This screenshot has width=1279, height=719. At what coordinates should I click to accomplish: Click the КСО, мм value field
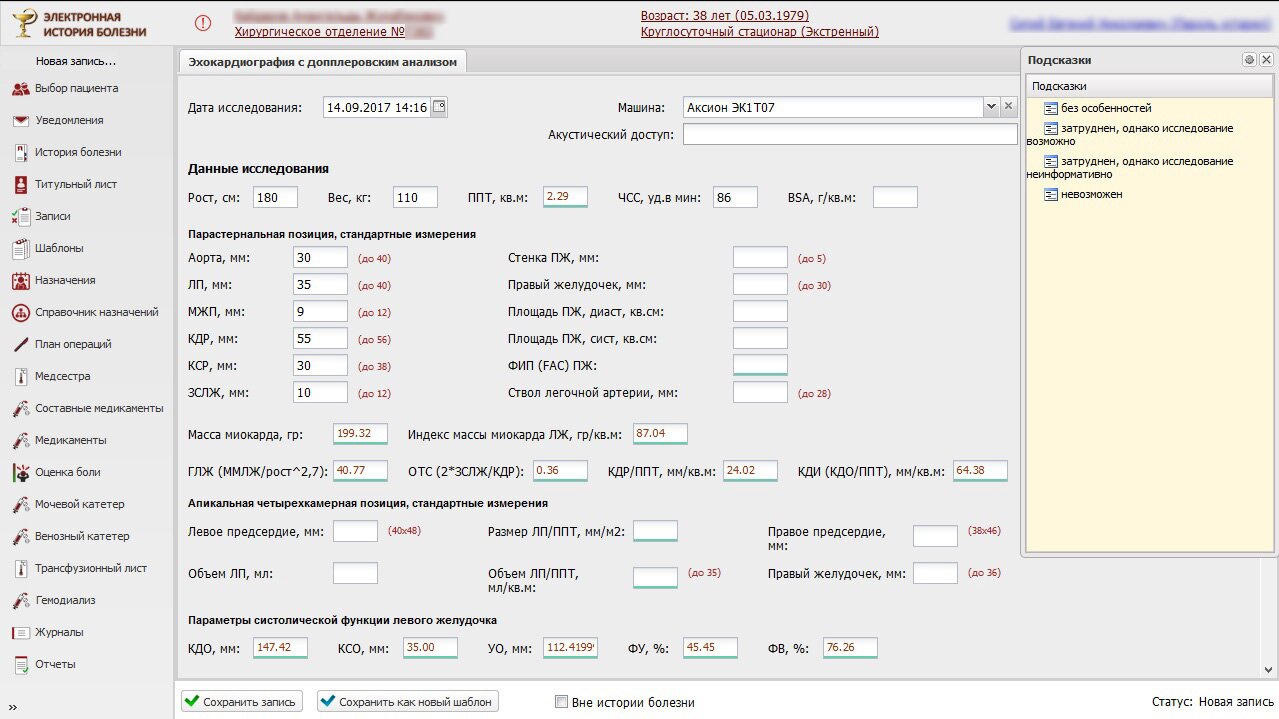430,648
